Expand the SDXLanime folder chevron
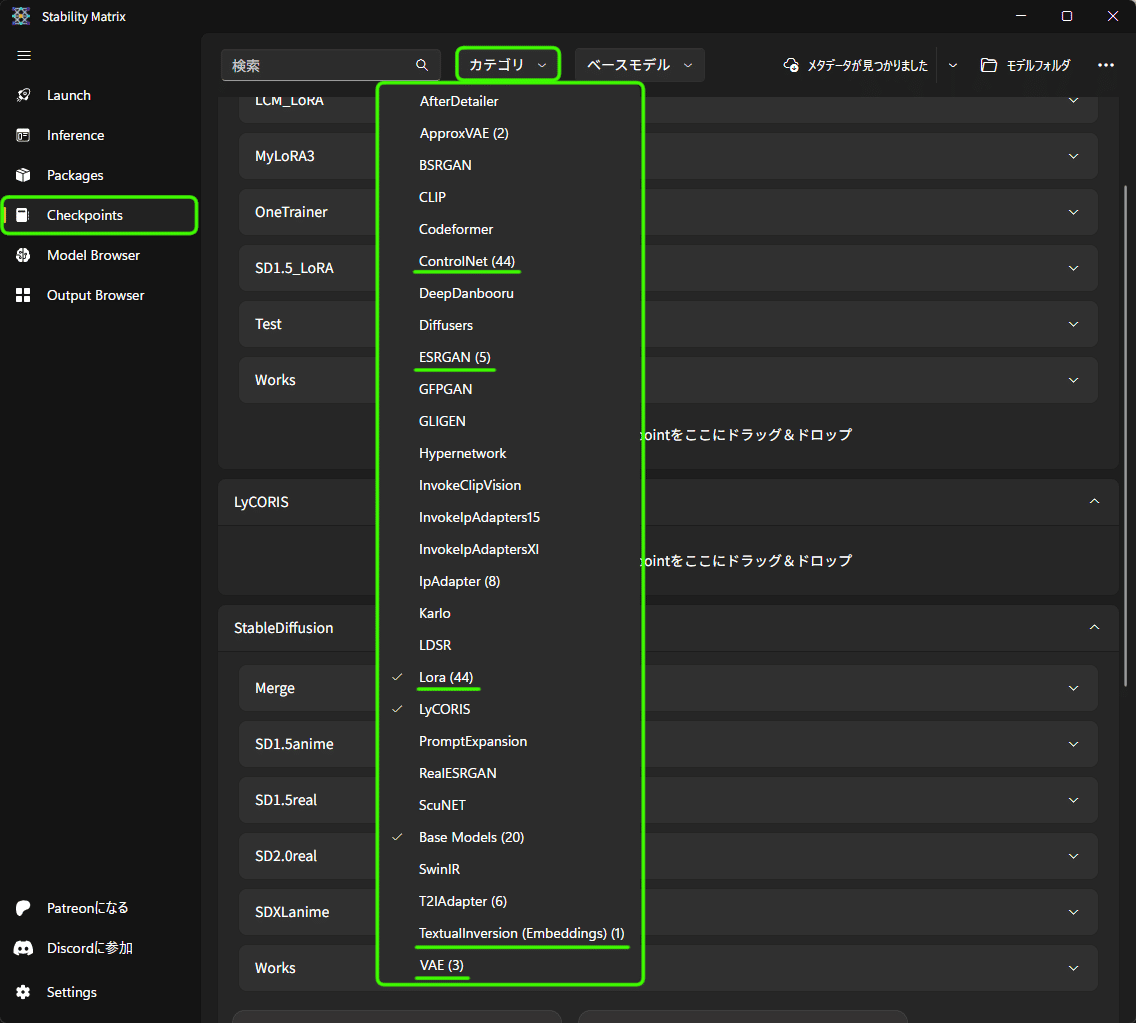The image size is (1136, 1023). tap(1074, 912)
